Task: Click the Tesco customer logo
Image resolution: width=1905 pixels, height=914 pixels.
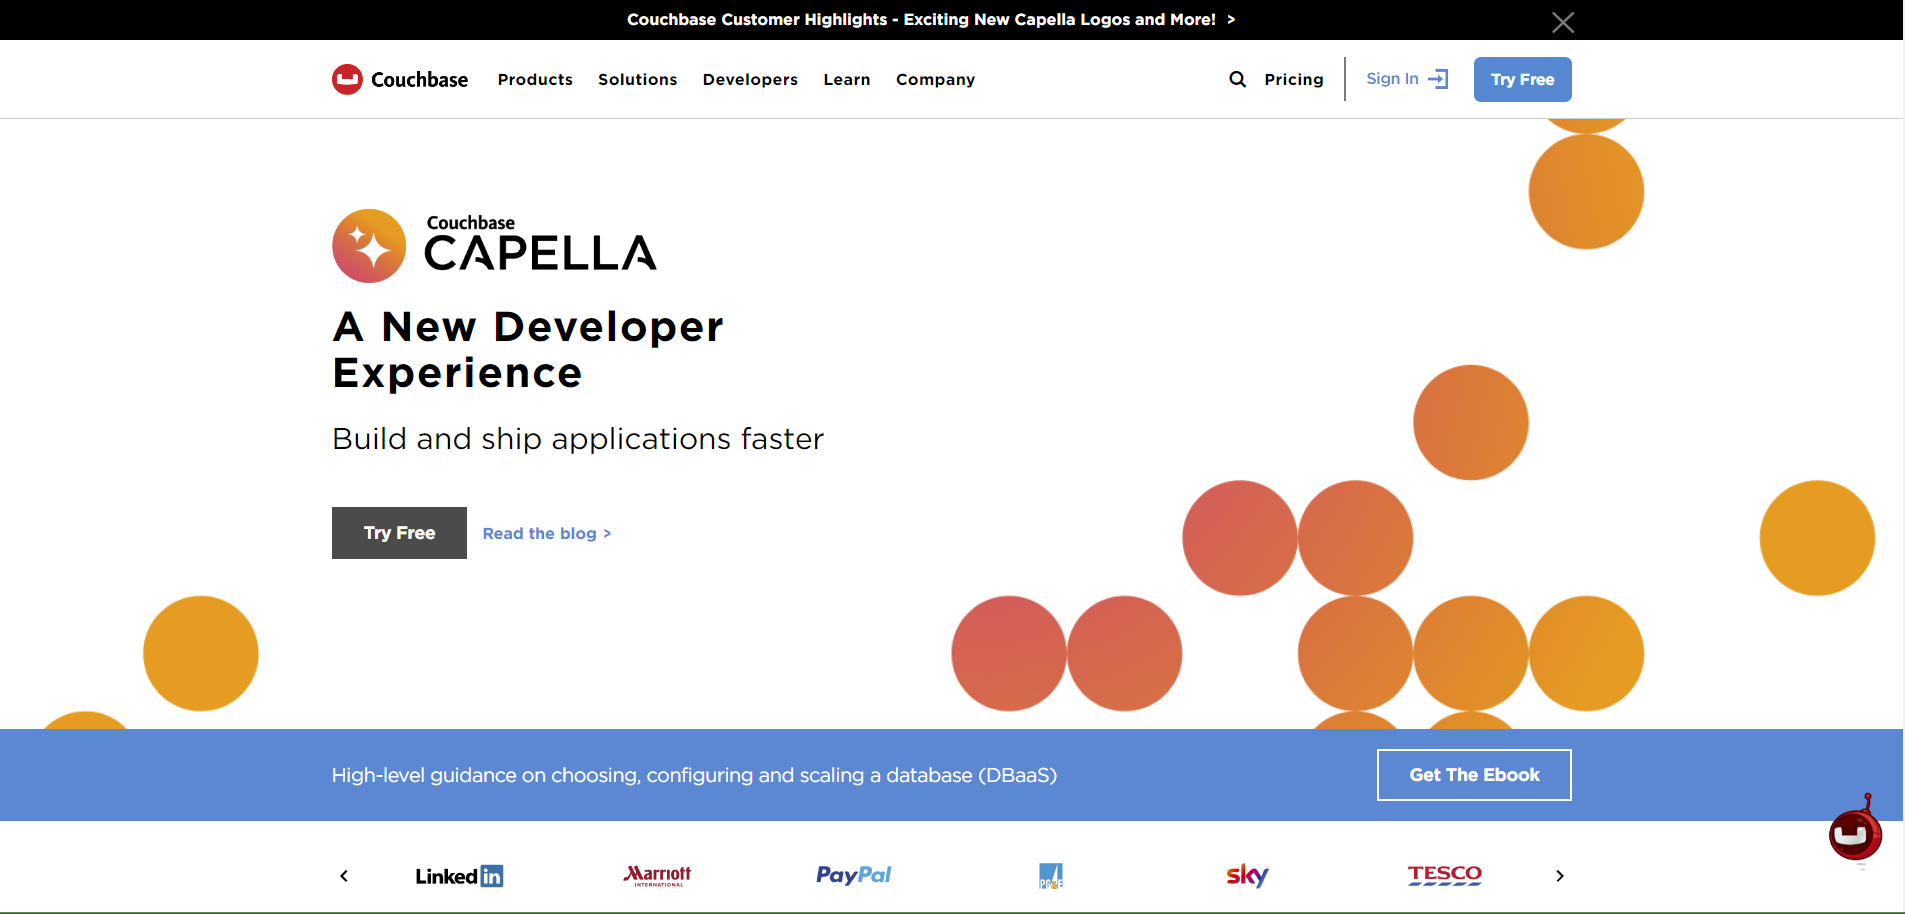Action: [1444, 875]
